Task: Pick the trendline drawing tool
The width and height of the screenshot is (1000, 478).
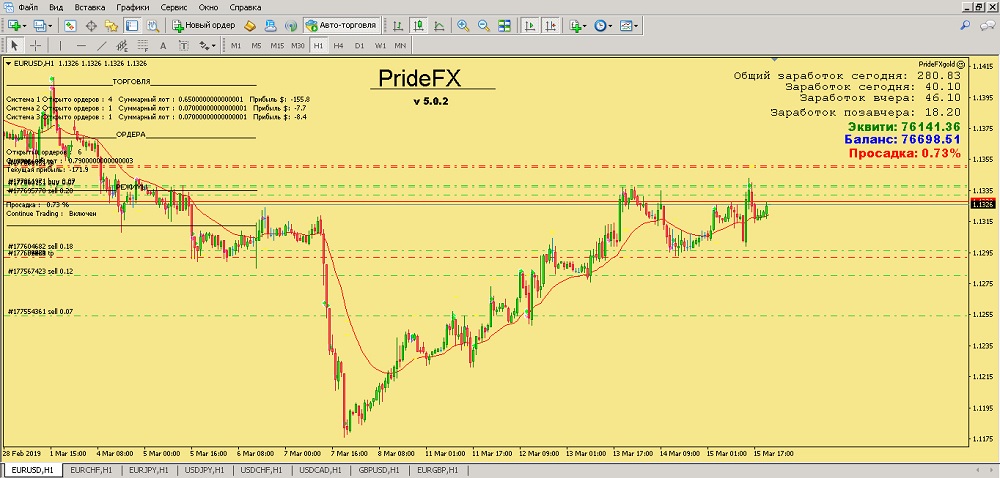Action: (102, 45)
